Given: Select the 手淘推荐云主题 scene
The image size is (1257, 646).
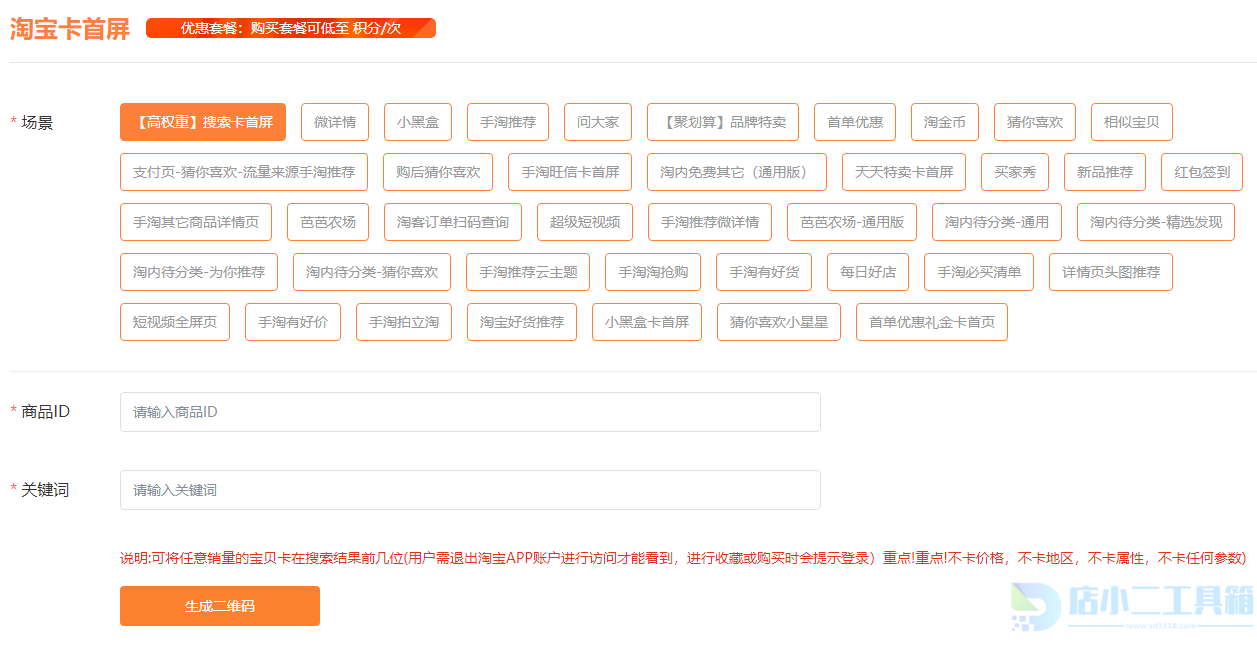Looking at the screenshot, I should (528, 272).
